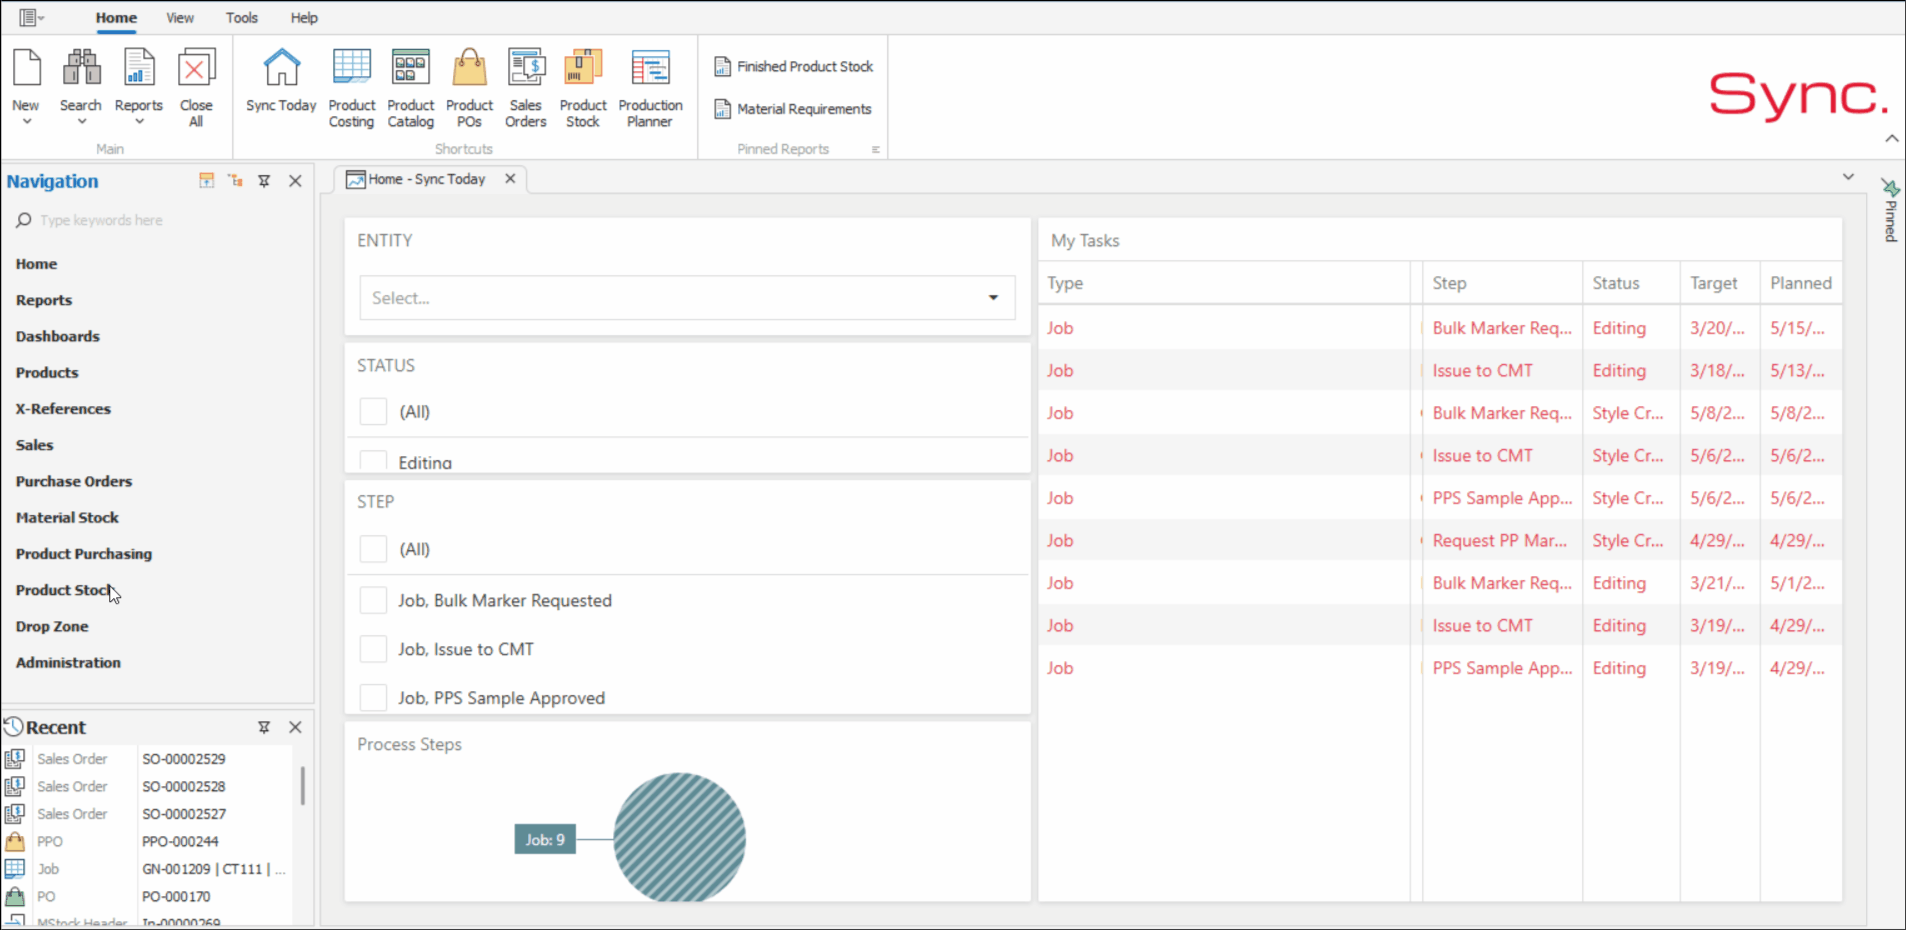
Task: Open the ENTITY Select dropdown
Action: [x=687, y=298]
